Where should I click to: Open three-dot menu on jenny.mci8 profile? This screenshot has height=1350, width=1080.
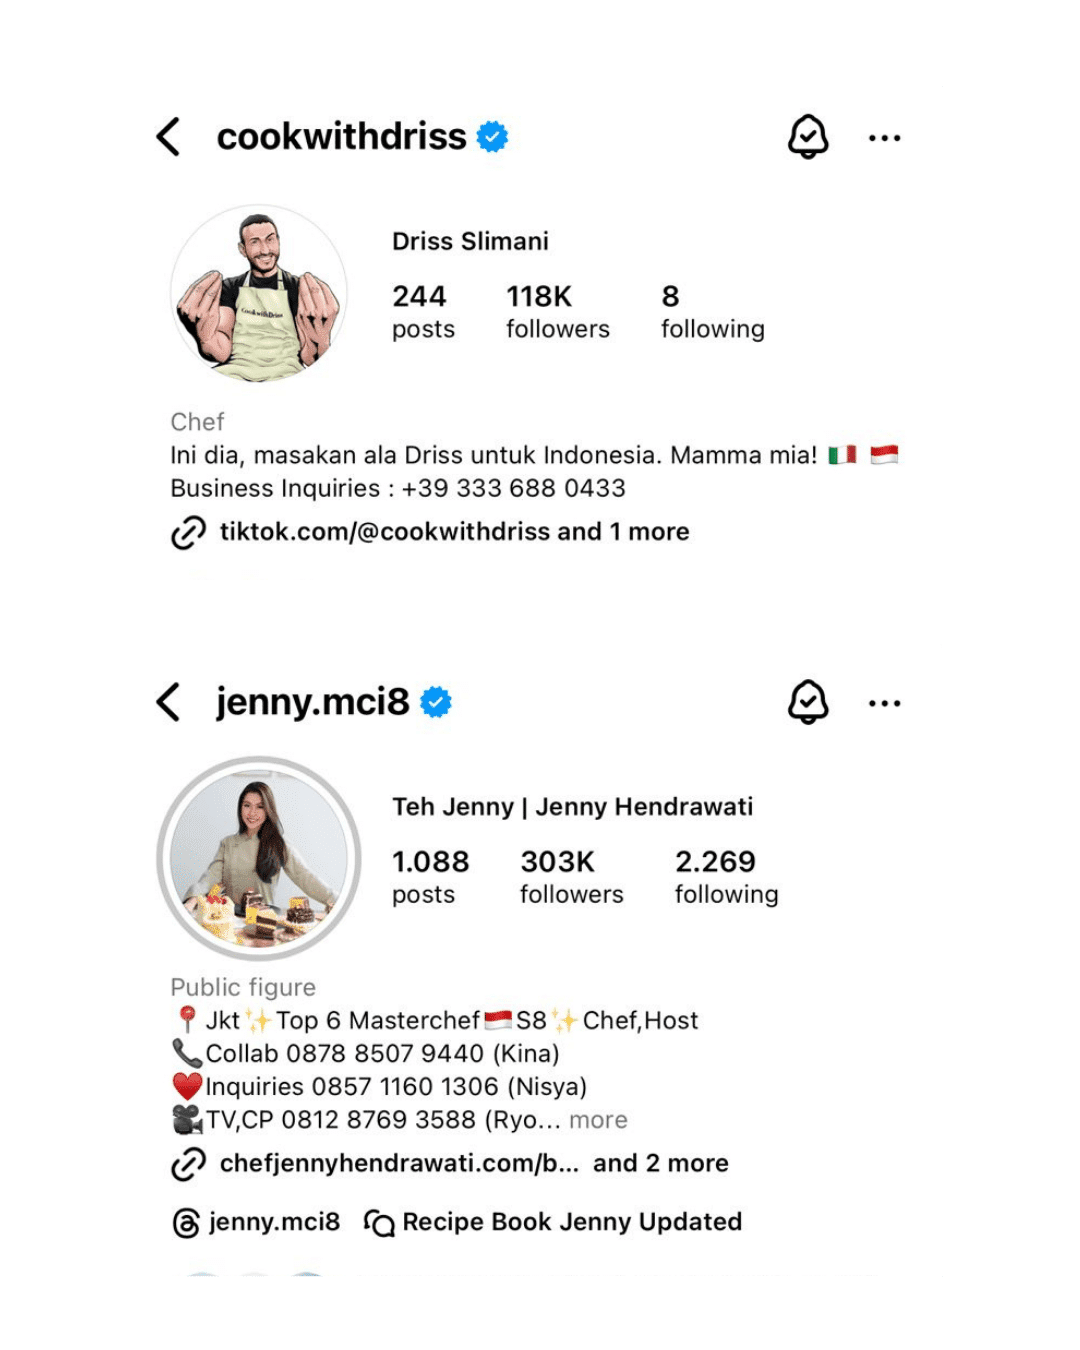pos(884,703)
